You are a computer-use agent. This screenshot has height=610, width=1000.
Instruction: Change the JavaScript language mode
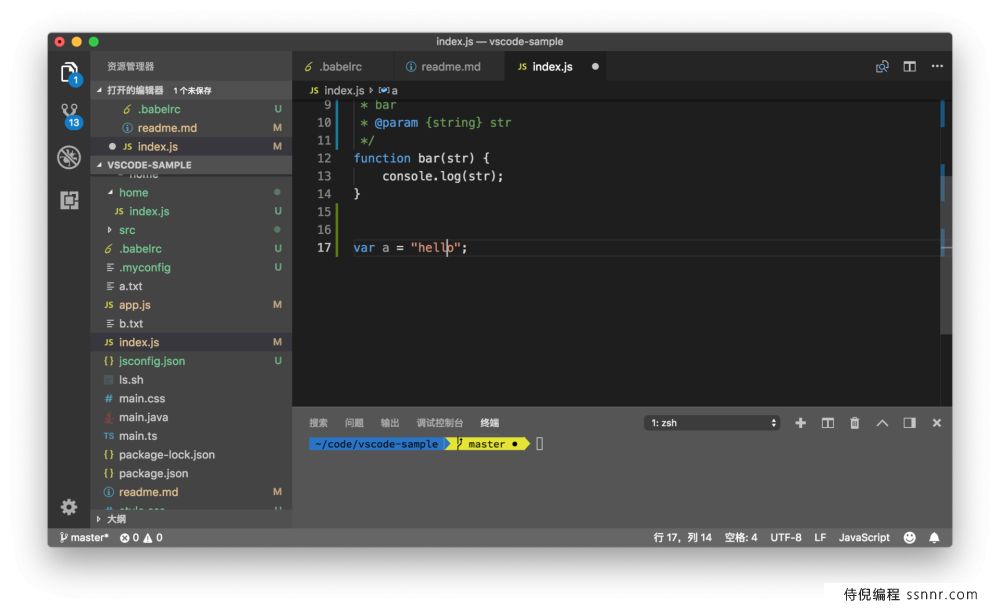click(x=864, y=537)
